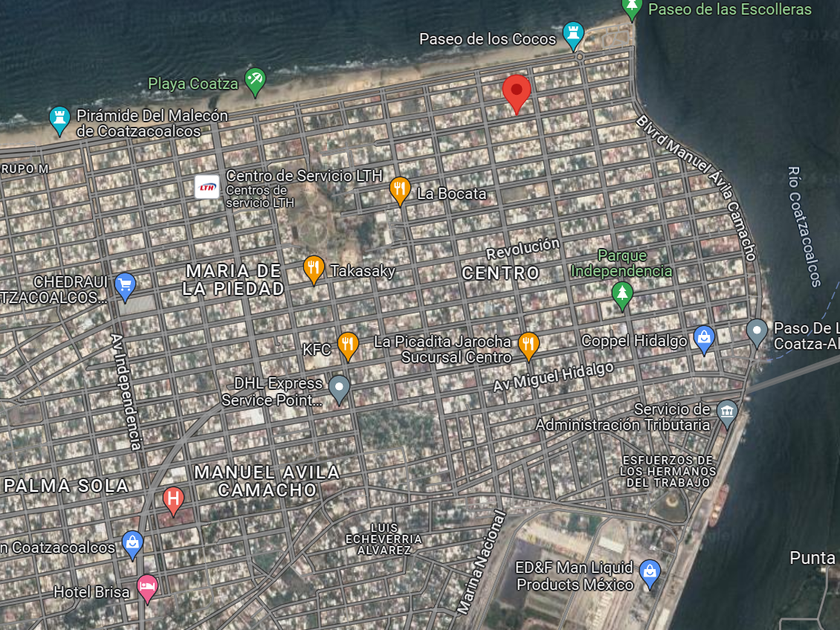Click the Playa Coatza label
Image resolution: width=840 pixels, height=630 pixels.
[x=193, y=84]
